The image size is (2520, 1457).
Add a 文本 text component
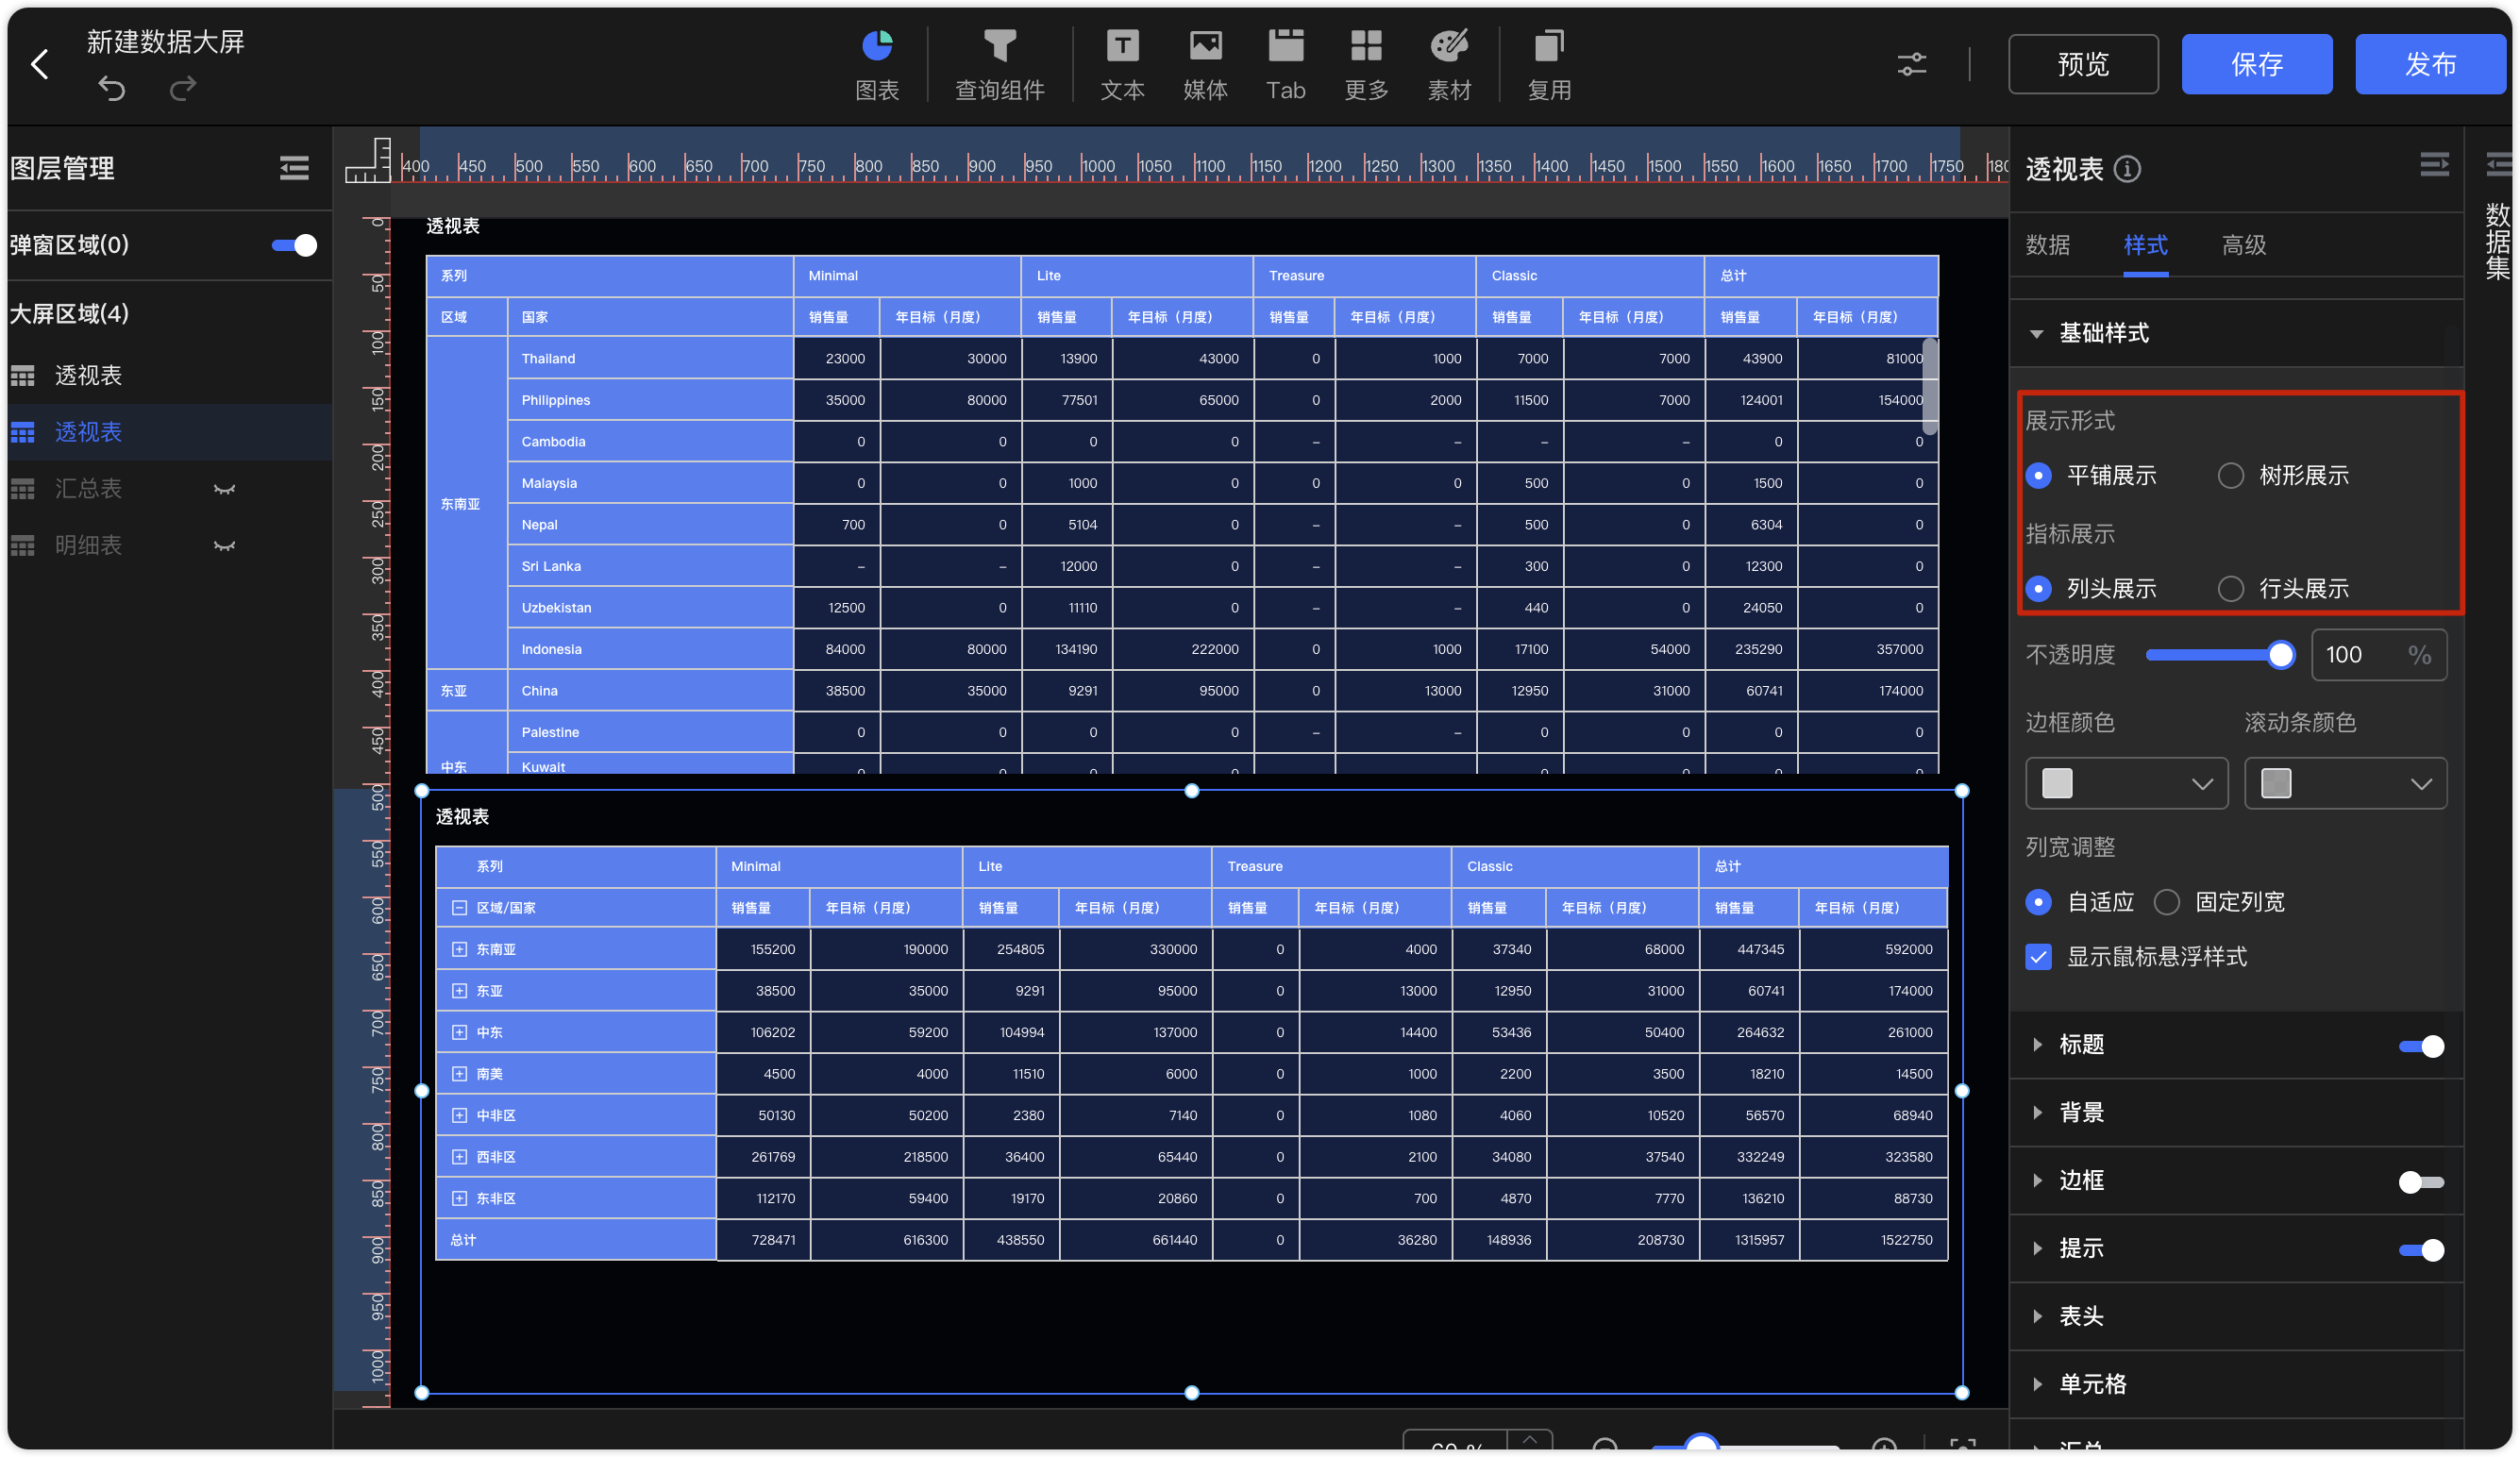click(x=1121, y=65)
